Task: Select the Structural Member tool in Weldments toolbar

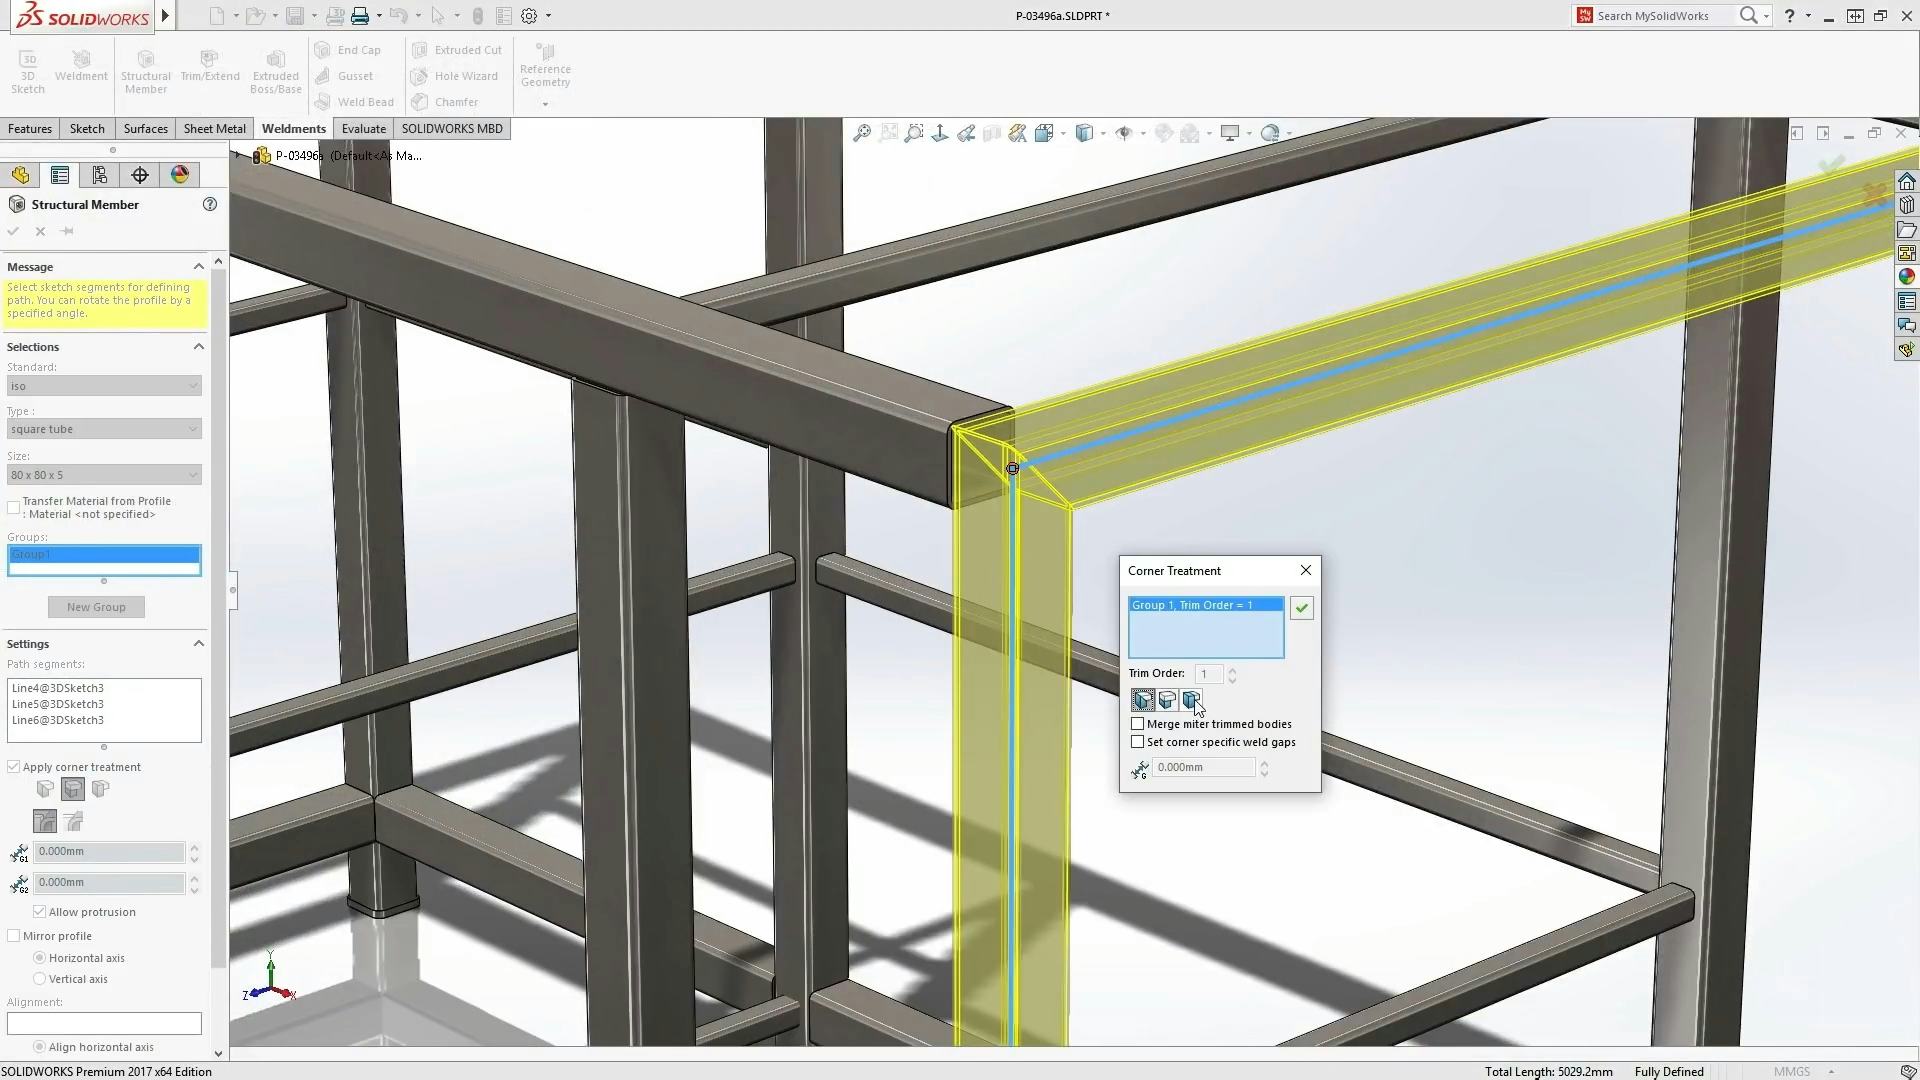Action: coord(145,68)
